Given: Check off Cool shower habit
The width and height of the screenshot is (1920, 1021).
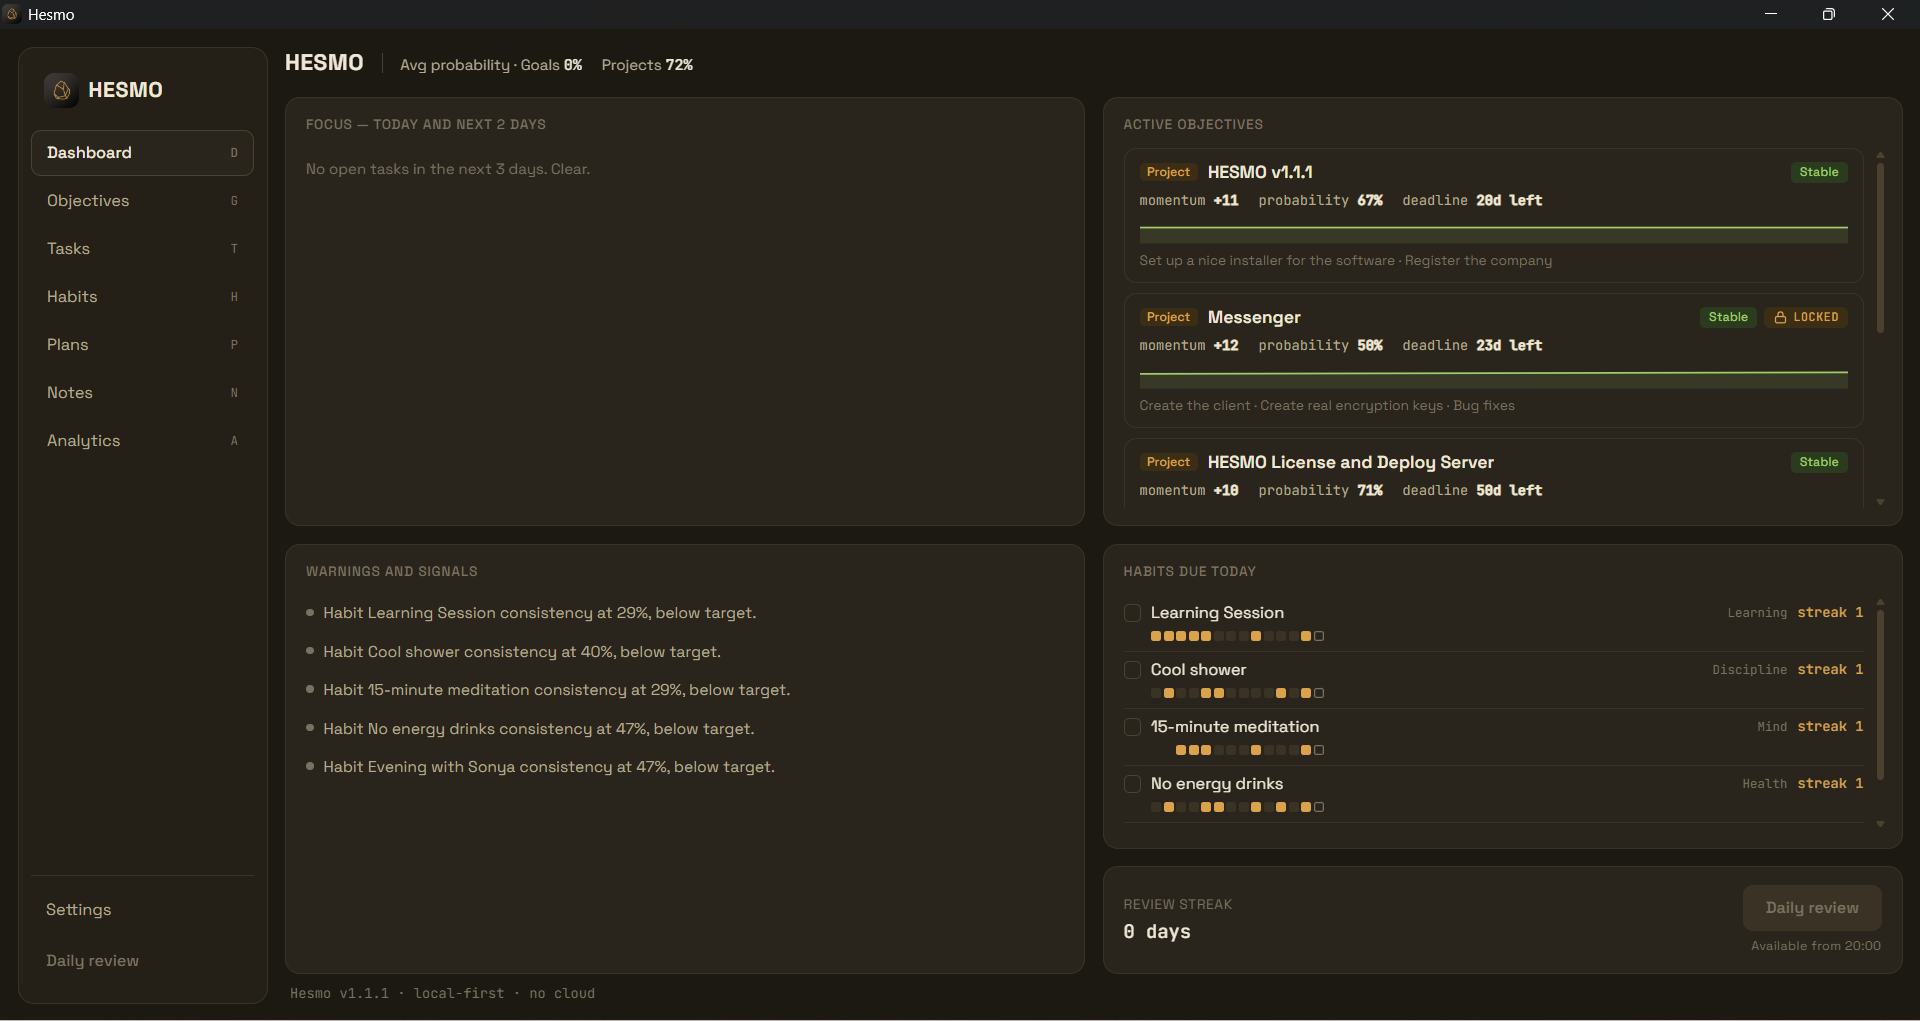Looking at the screenshot, I should pyautogui.click(x=1132, y=670).
